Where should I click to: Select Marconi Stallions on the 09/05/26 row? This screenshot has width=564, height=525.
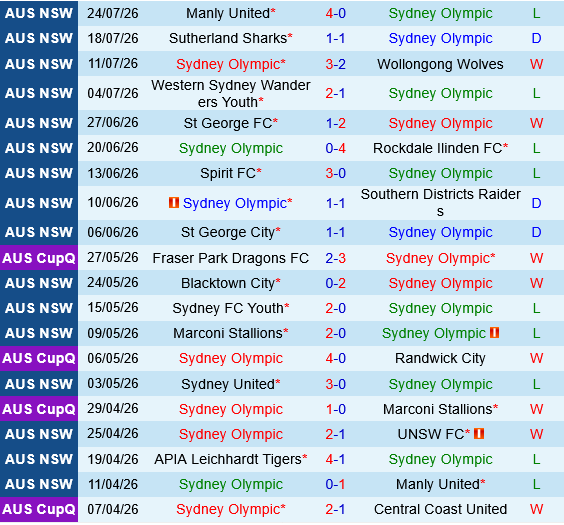pos(228,333)
